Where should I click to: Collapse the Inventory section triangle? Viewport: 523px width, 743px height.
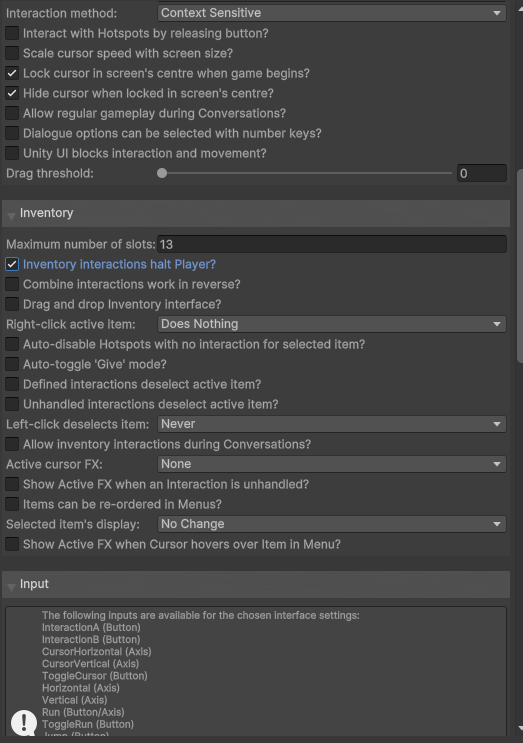click(11, 216)
